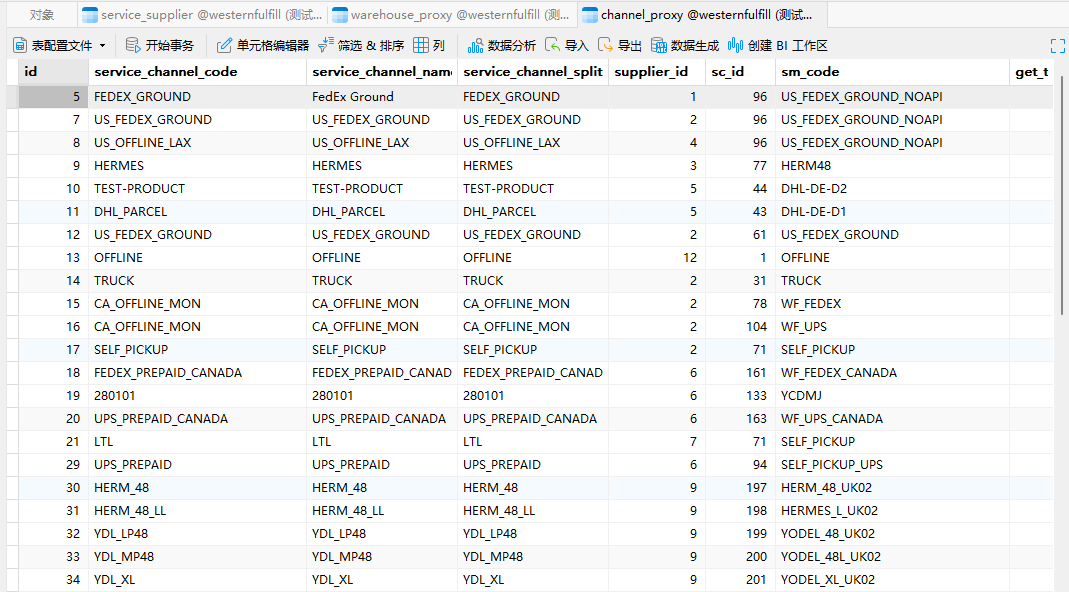The width and height of the screenshot is (1069, 592).
Task: Select the TRUCK service_channel_code cell
Action: [x=197, y=281]
